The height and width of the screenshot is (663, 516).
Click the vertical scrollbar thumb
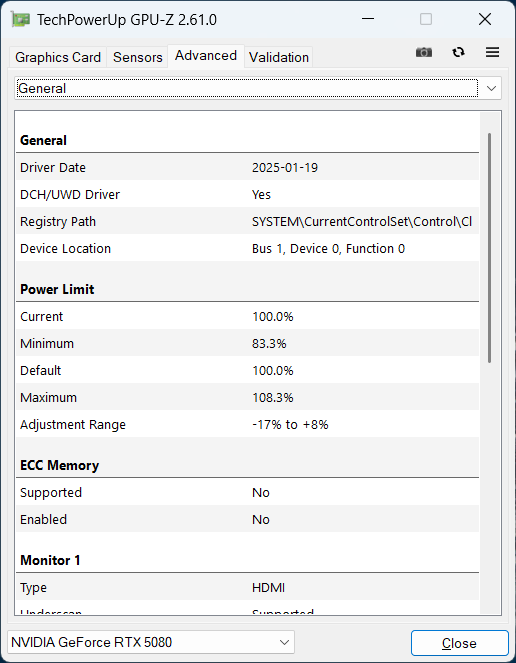click(x=489, y=248)
